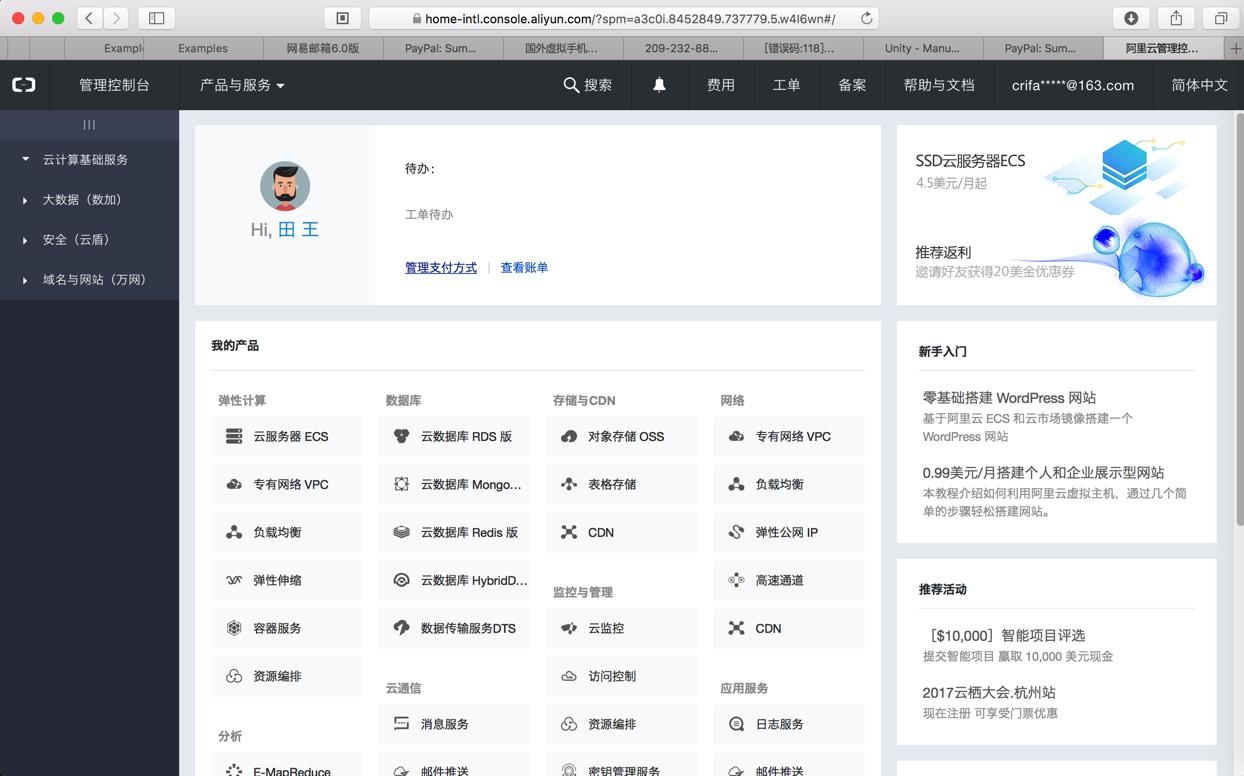Open the 云服务器 ECS product icon
The width and height of the screenshot is (1244, 776).
pos(234,436)
